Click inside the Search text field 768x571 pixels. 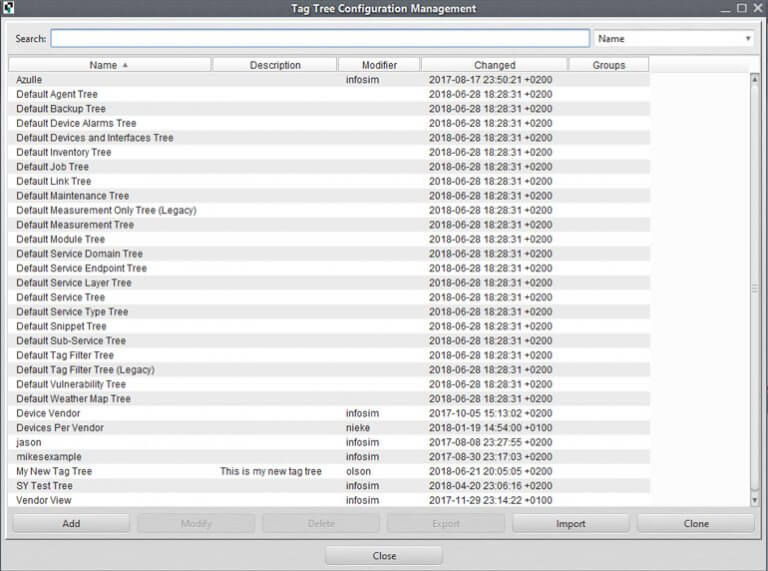click(x=320, y=39)
